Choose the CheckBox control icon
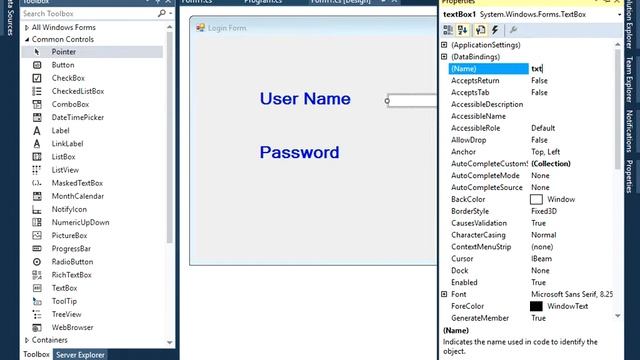The height and width of the screenshot is (360, 640). click(37, 78)
